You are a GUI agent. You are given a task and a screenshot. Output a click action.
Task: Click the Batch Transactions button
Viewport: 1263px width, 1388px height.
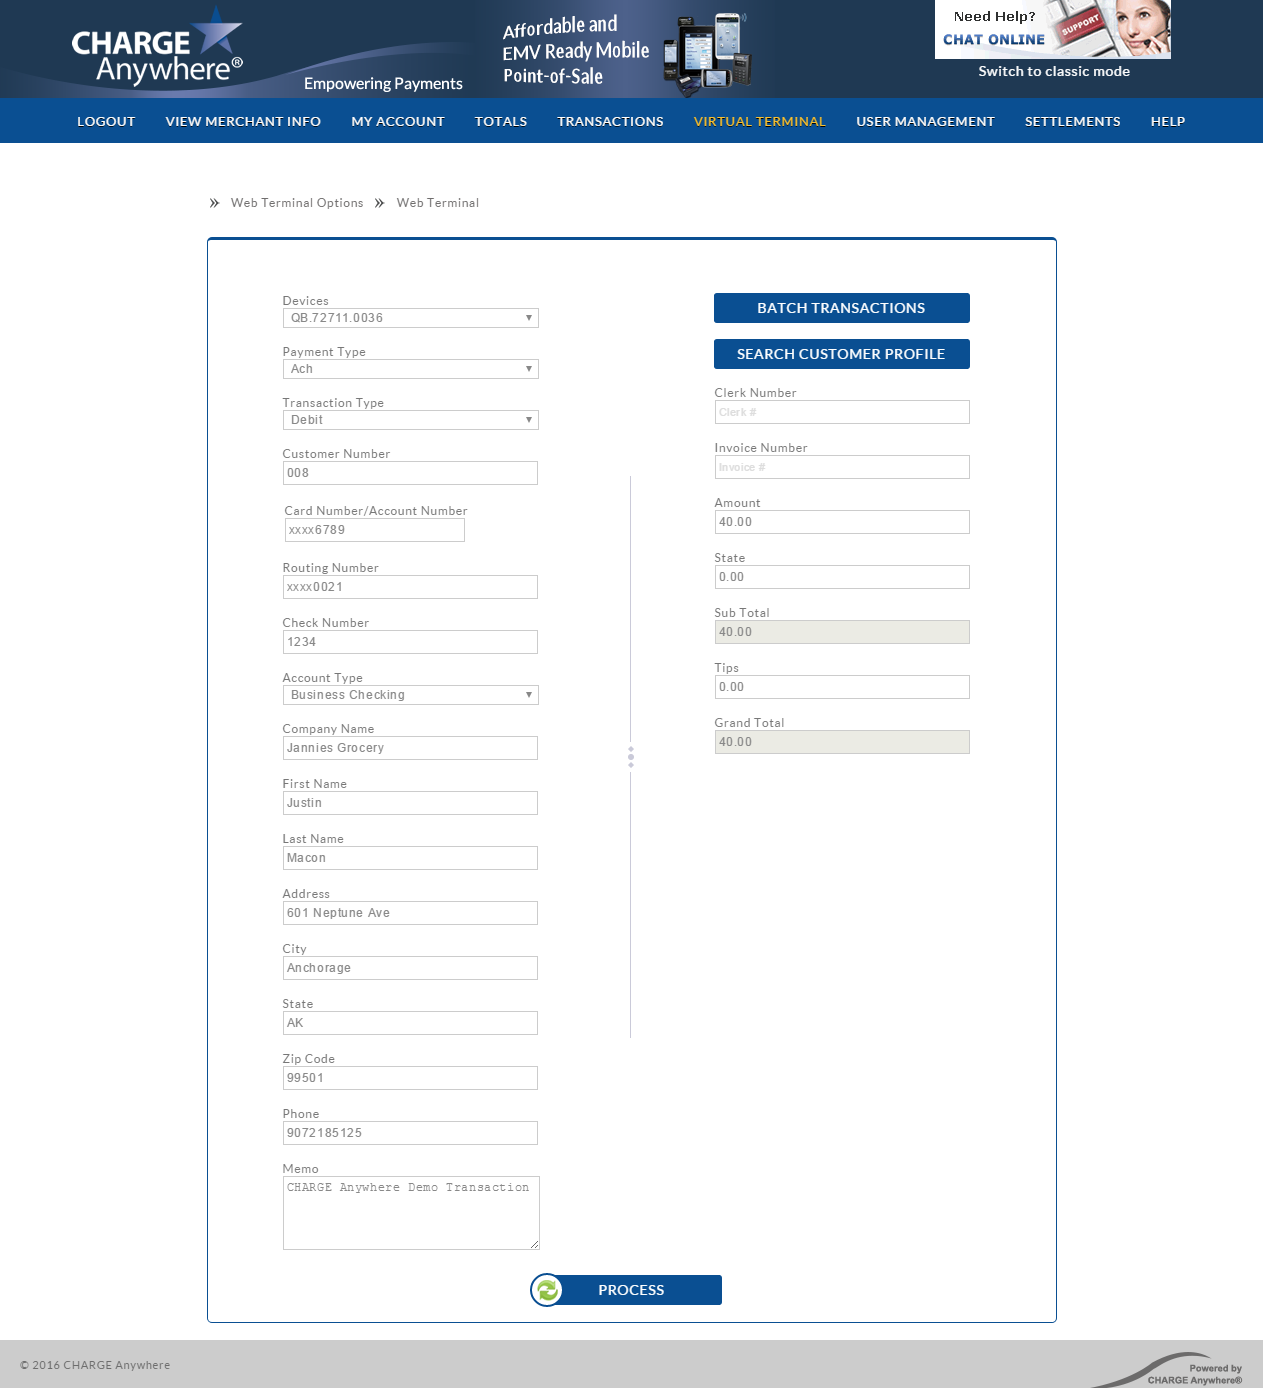tap(841, 308)
